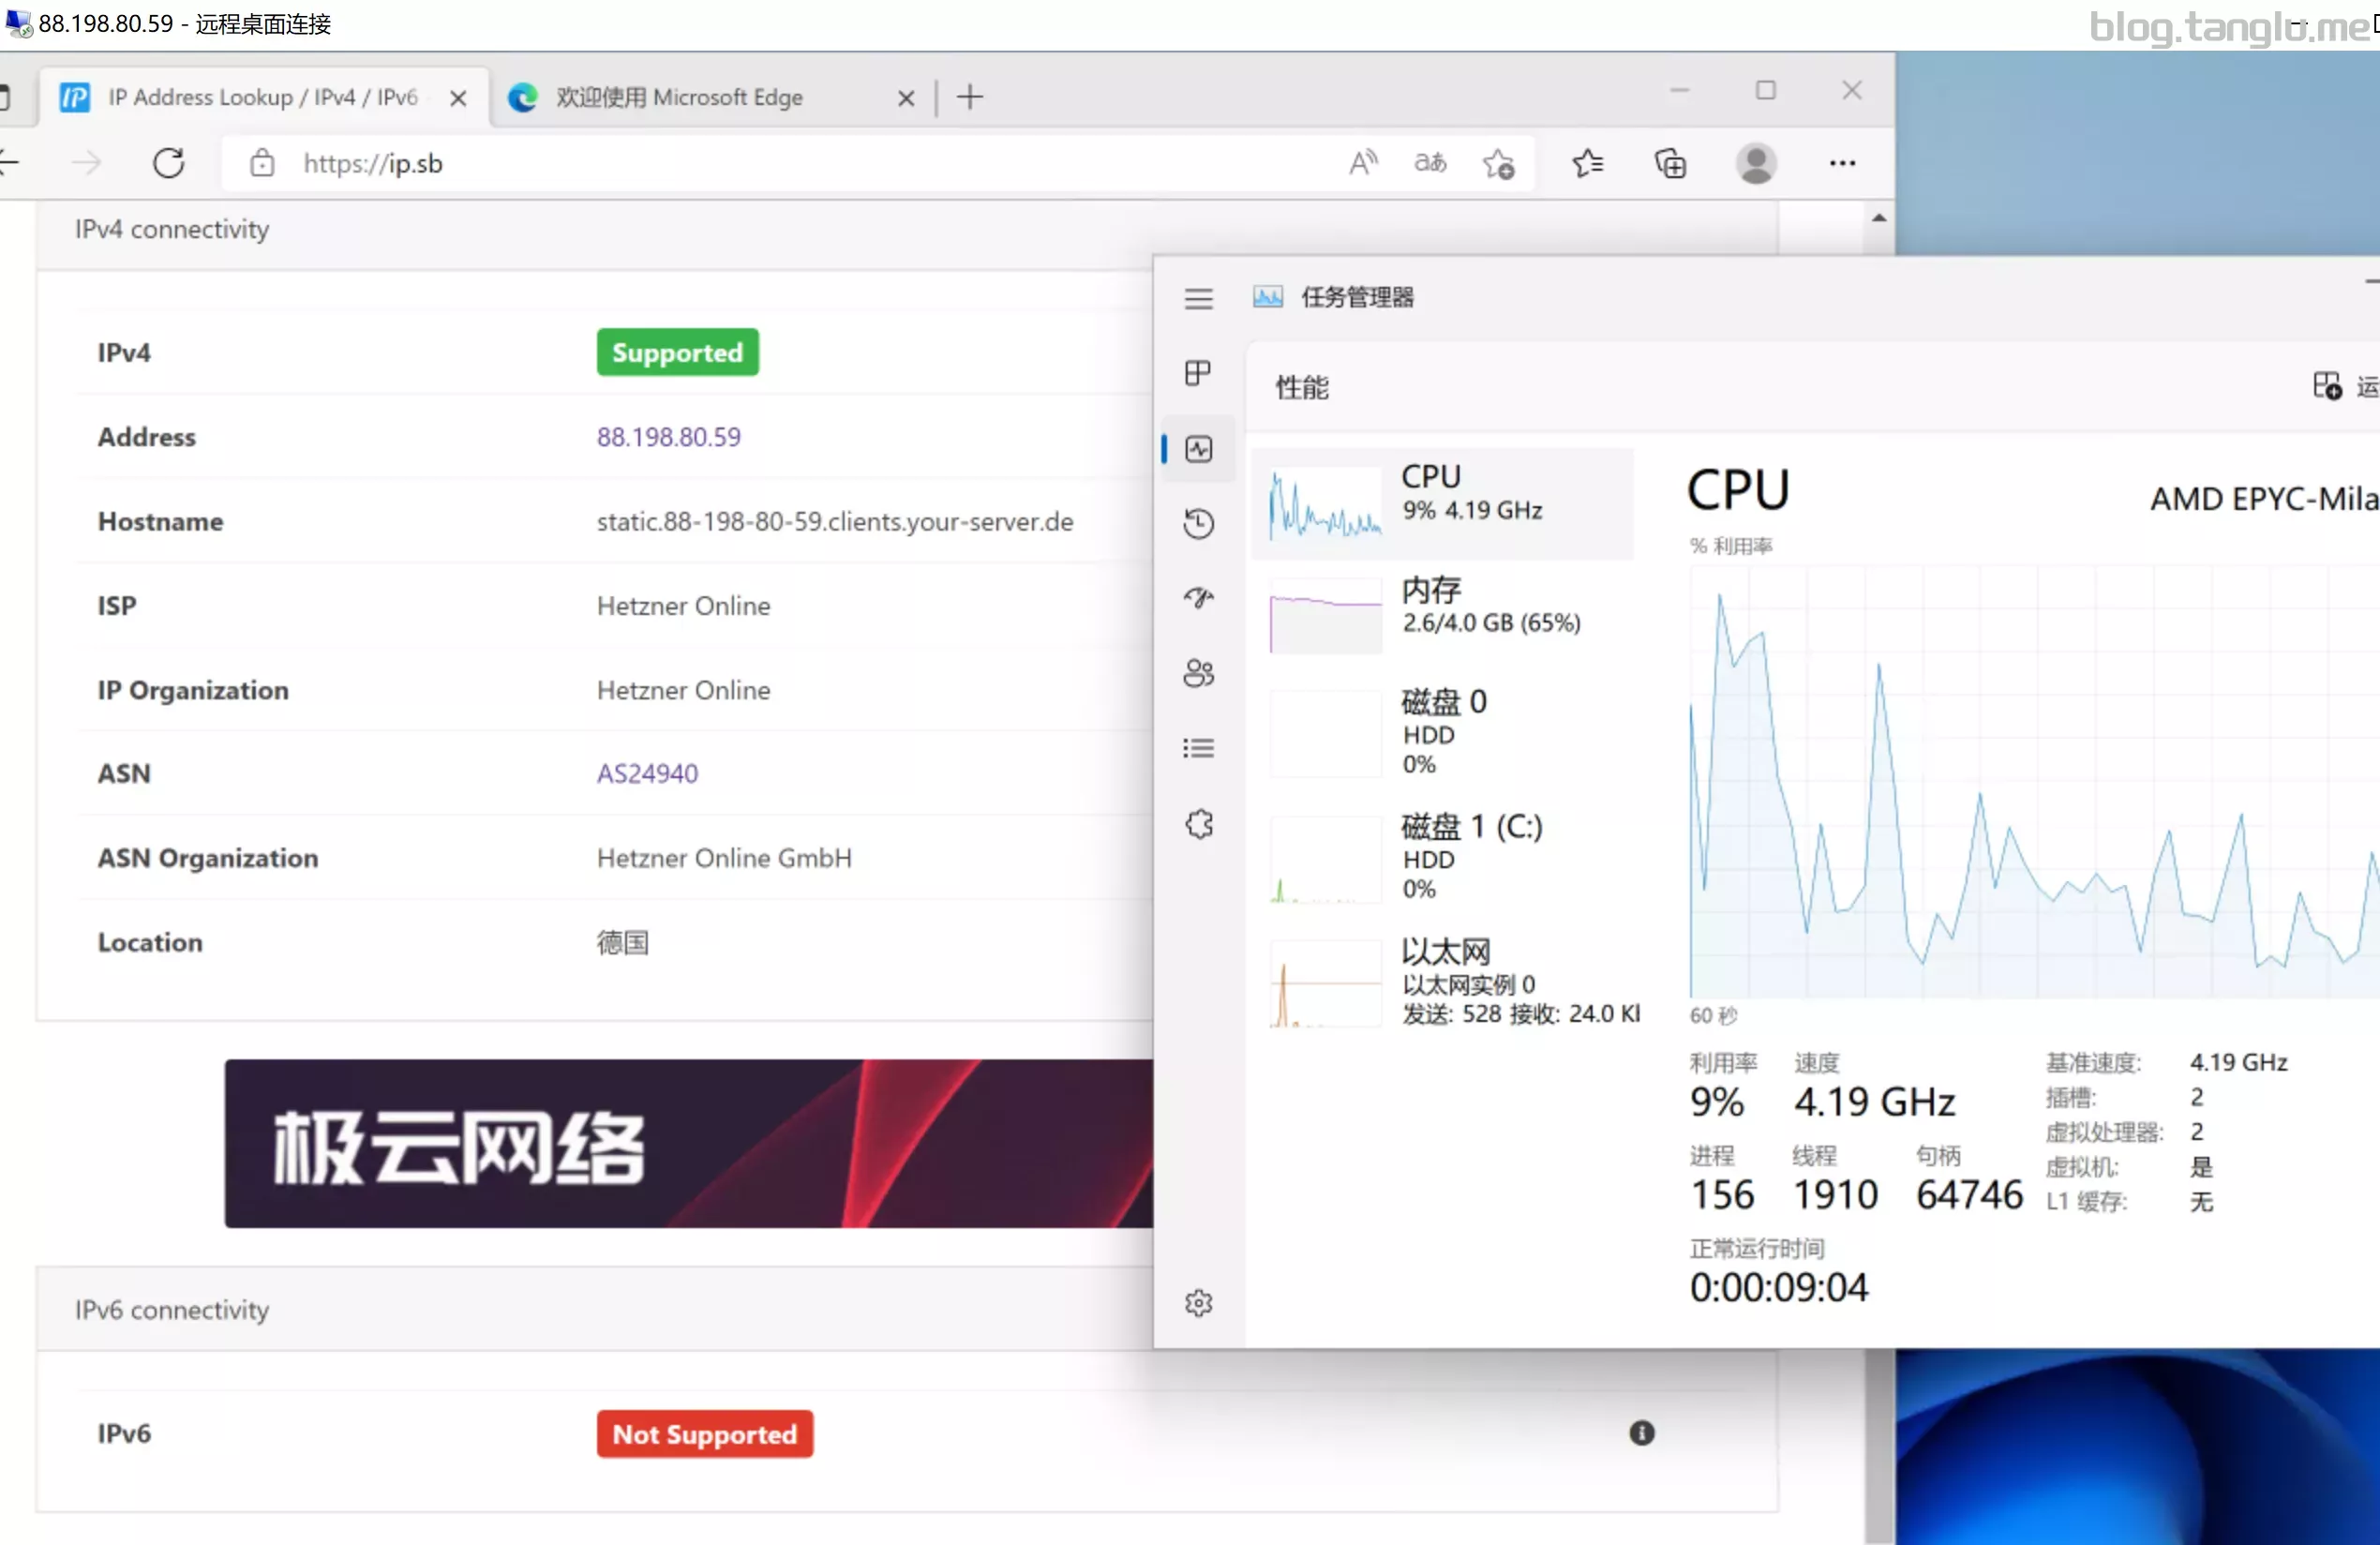Open AS24940 ASN link

647,773
